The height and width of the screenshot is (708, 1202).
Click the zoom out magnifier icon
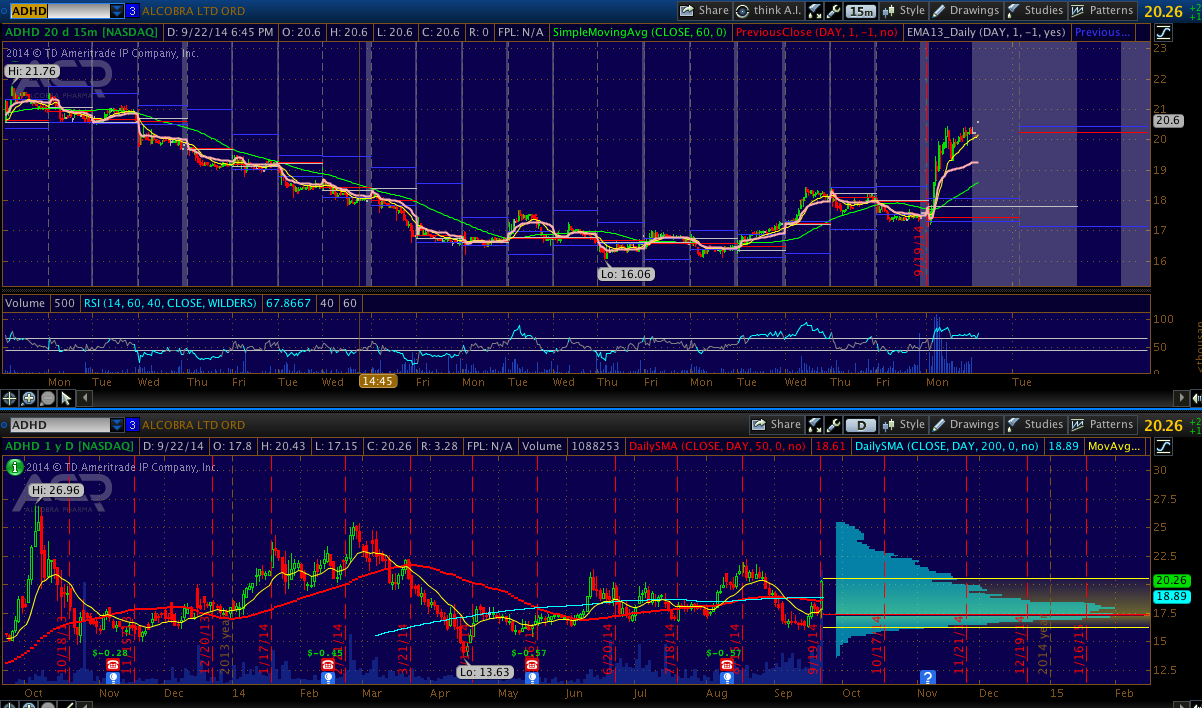tap(47, 398)
